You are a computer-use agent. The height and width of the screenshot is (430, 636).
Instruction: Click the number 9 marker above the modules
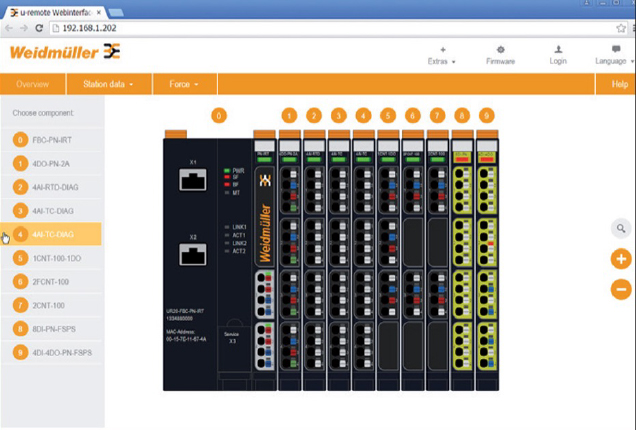(x=487, y=116)
